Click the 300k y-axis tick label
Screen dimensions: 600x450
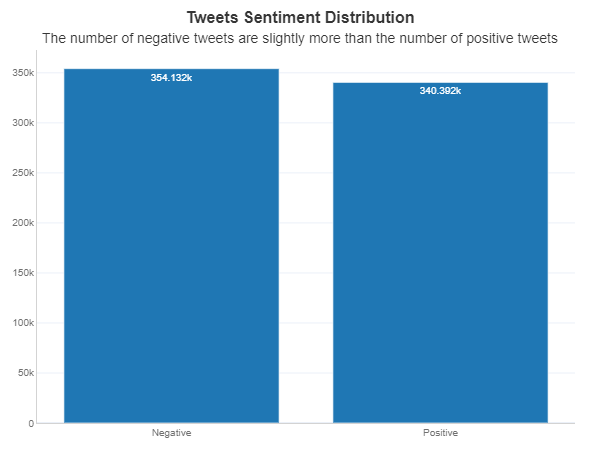(23, 123)
